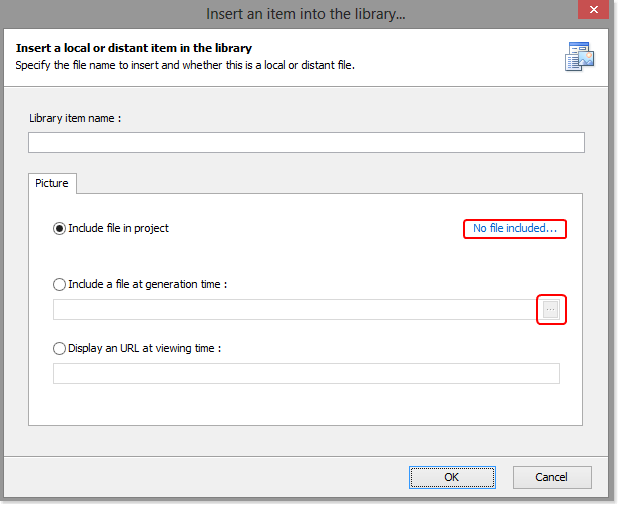This screenshot has height=505, width=618.
Task: Select Include file in project option
Action: 60,229
